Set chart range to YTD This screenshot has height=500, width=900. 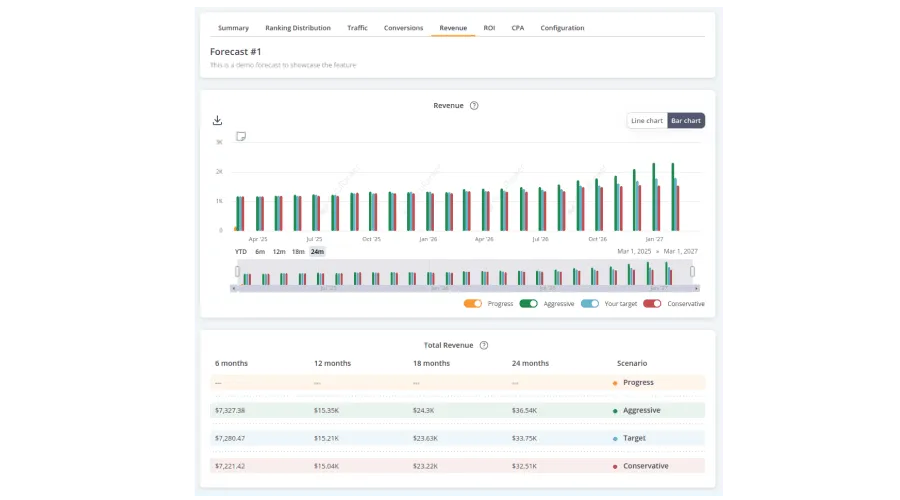tap(241, 252)
